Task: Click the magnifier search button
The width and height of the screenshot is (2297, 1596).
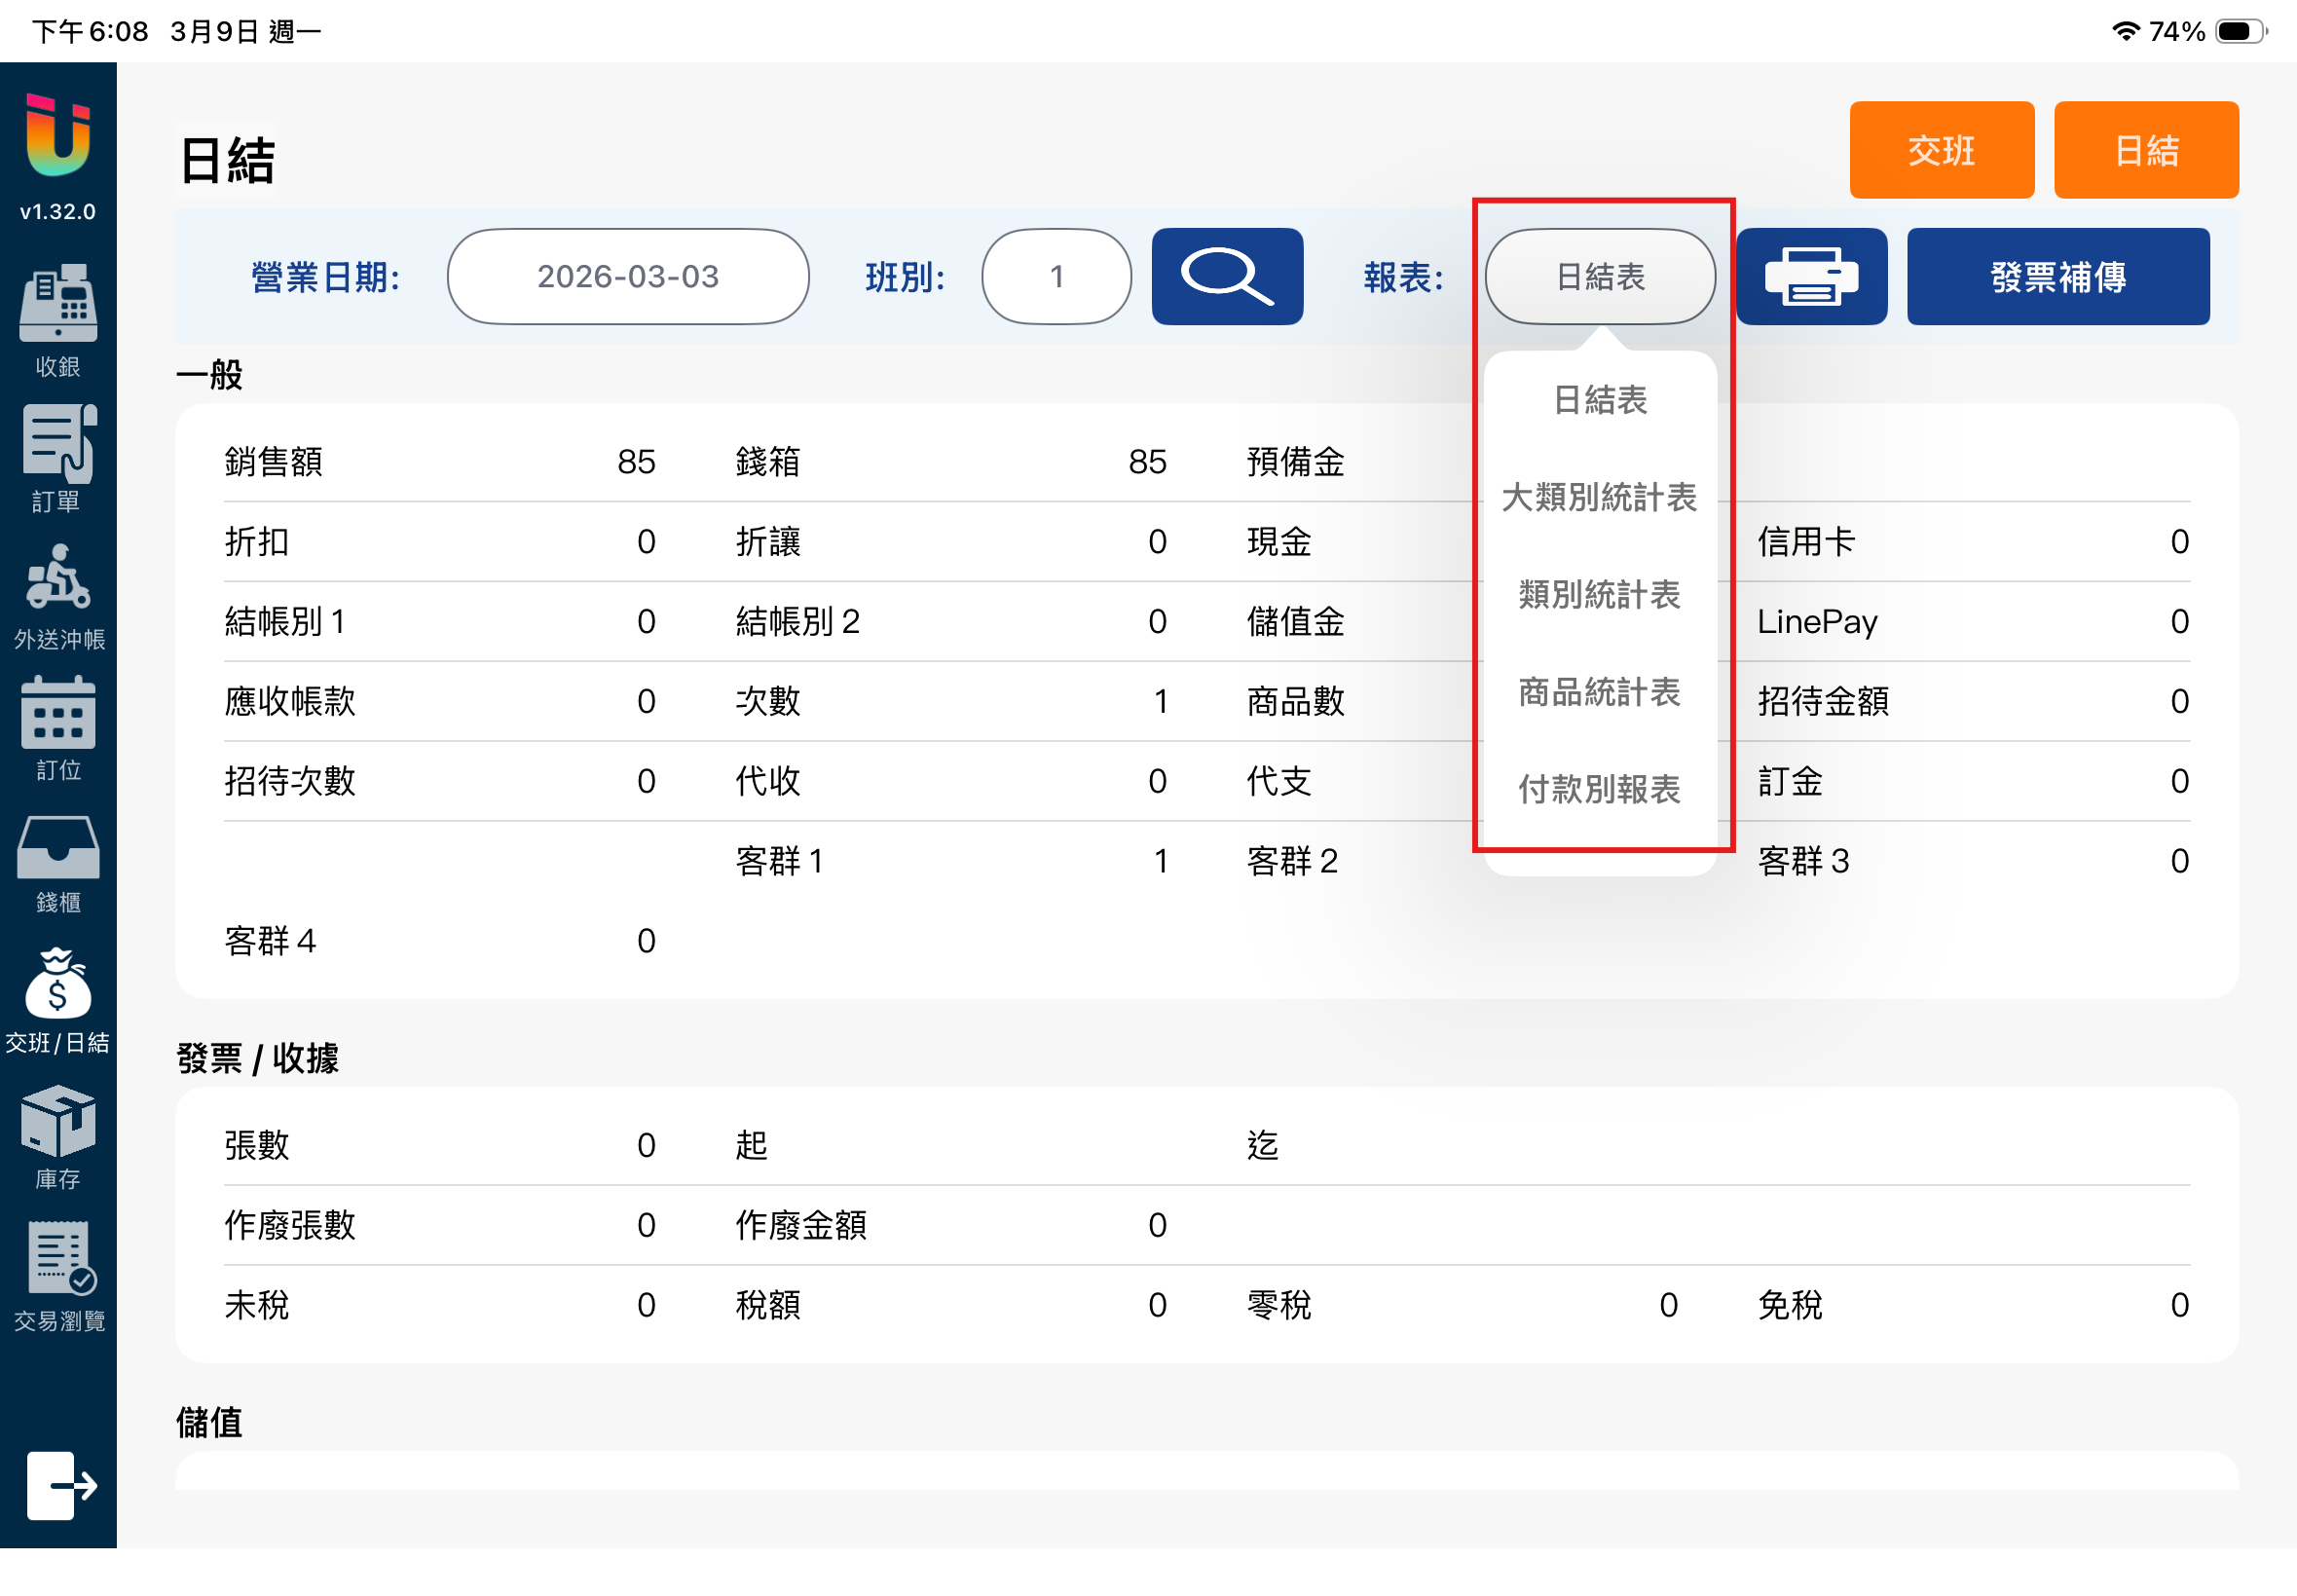Action: [1227, 277]
